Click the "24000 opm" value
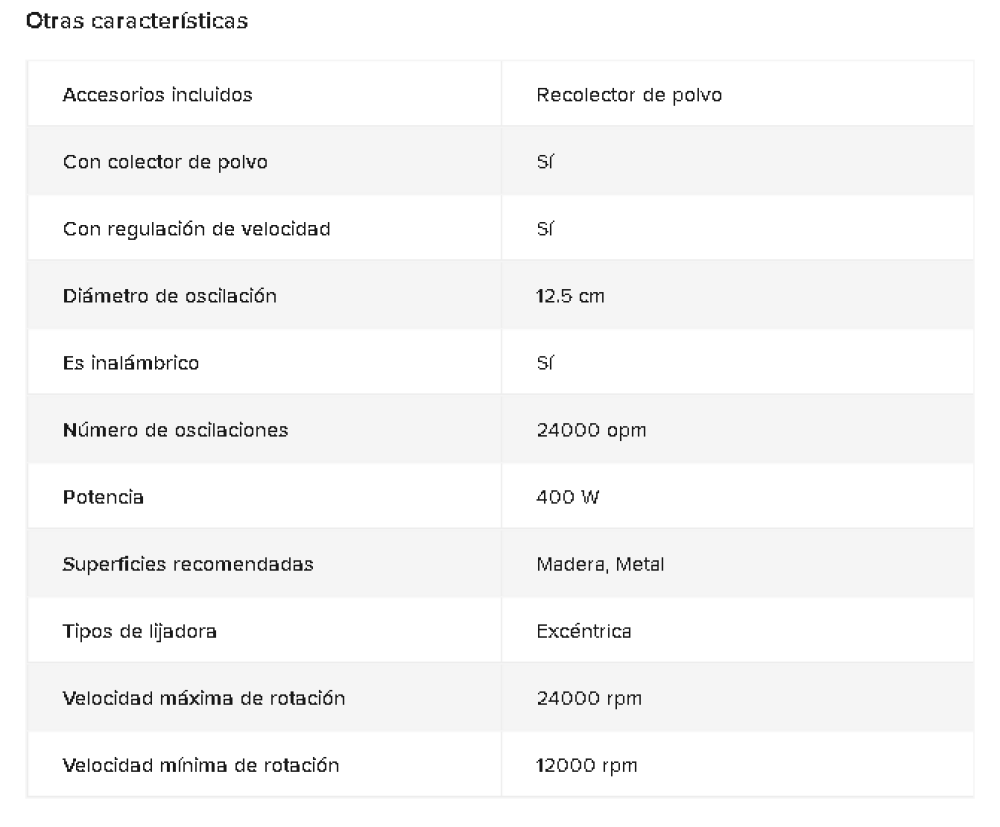 (x=591, y=430)
